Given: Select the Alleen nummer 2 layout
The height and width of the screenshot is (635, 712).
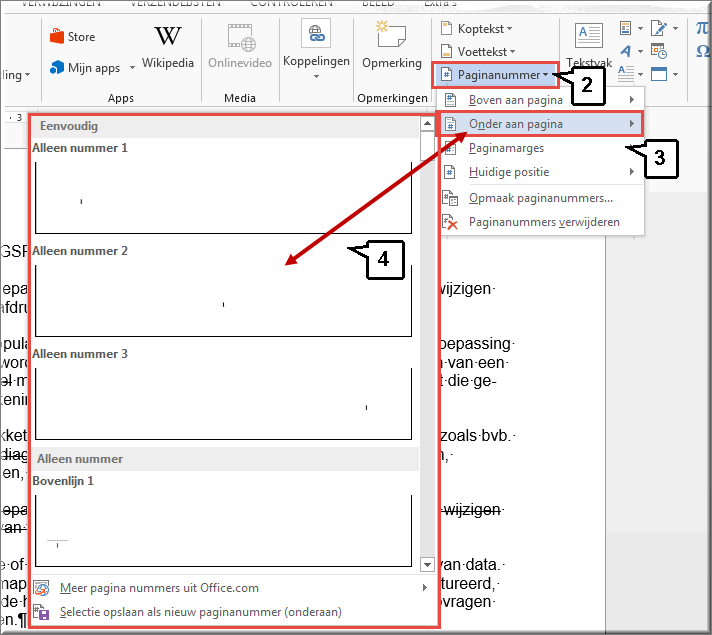Looking at the screenshot, I should (224, 293).
